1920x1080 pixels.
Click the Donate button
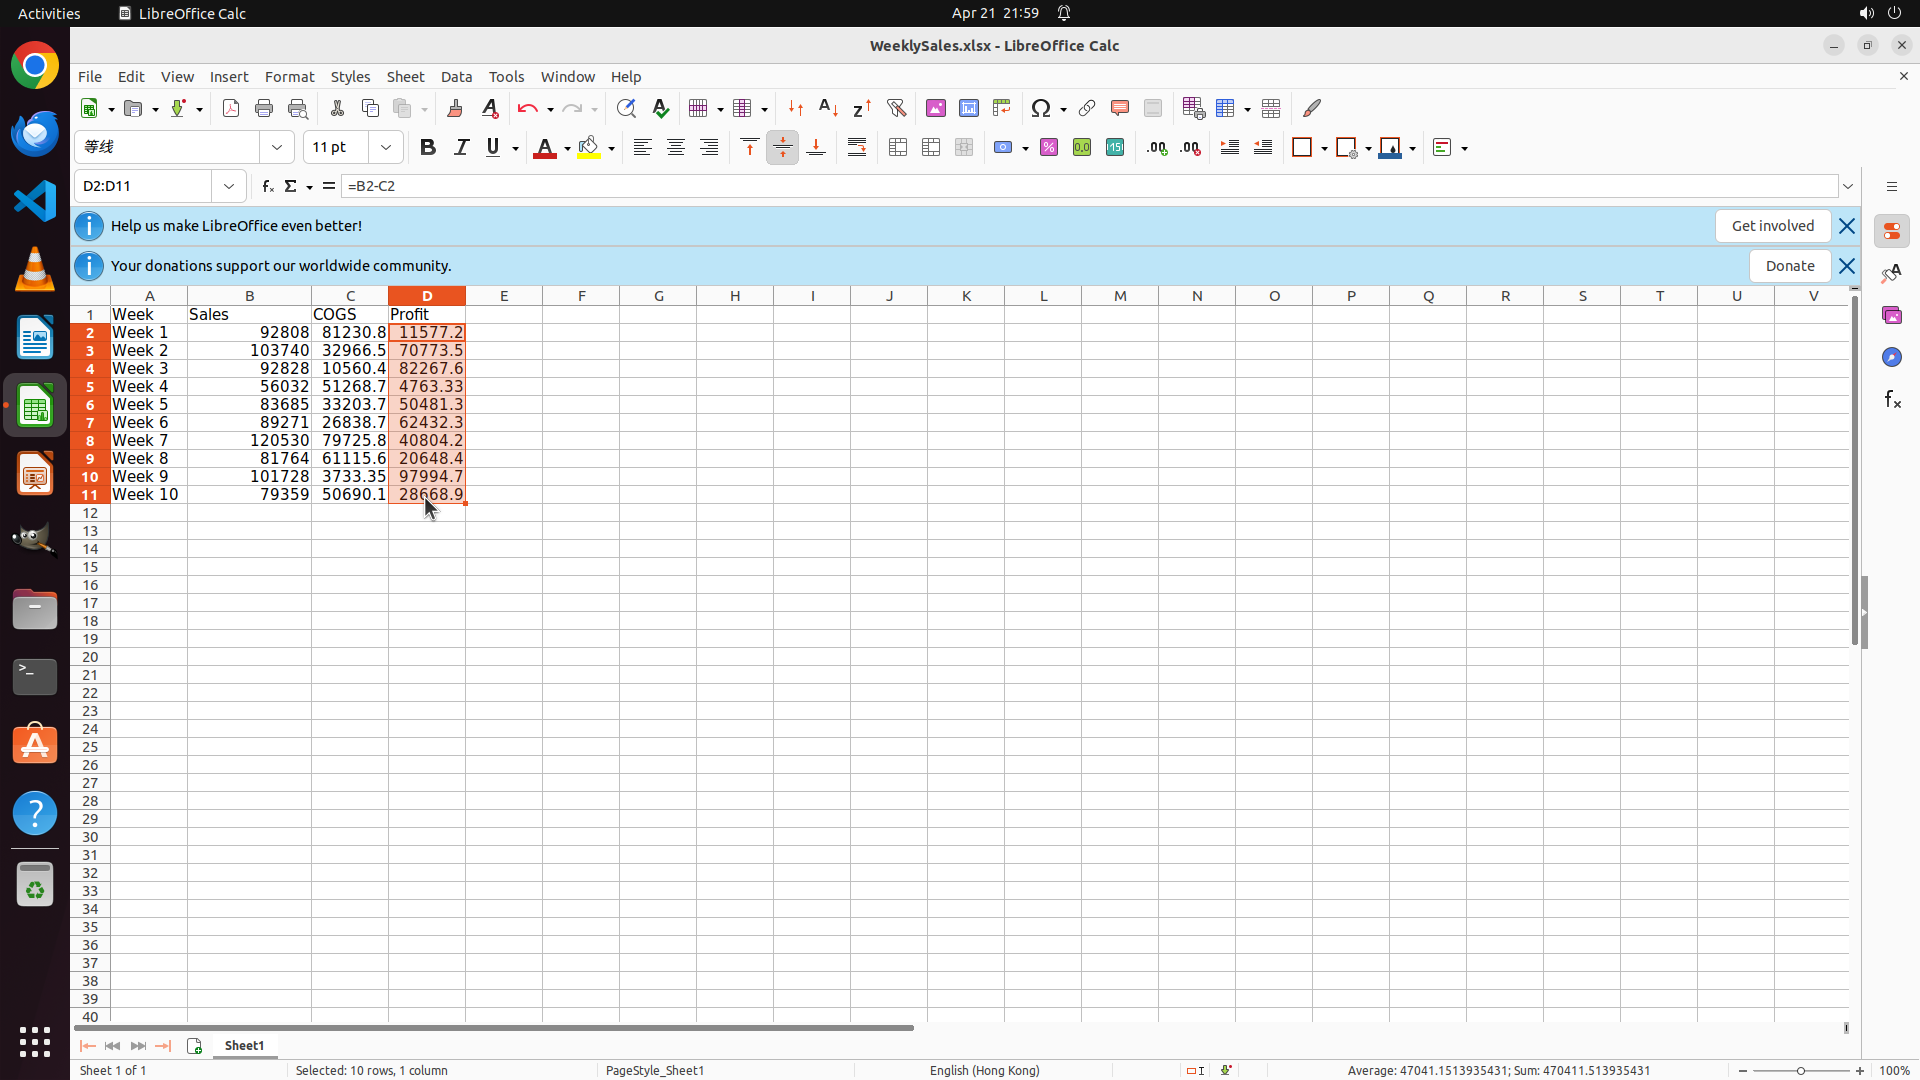tap(1789, 266)
